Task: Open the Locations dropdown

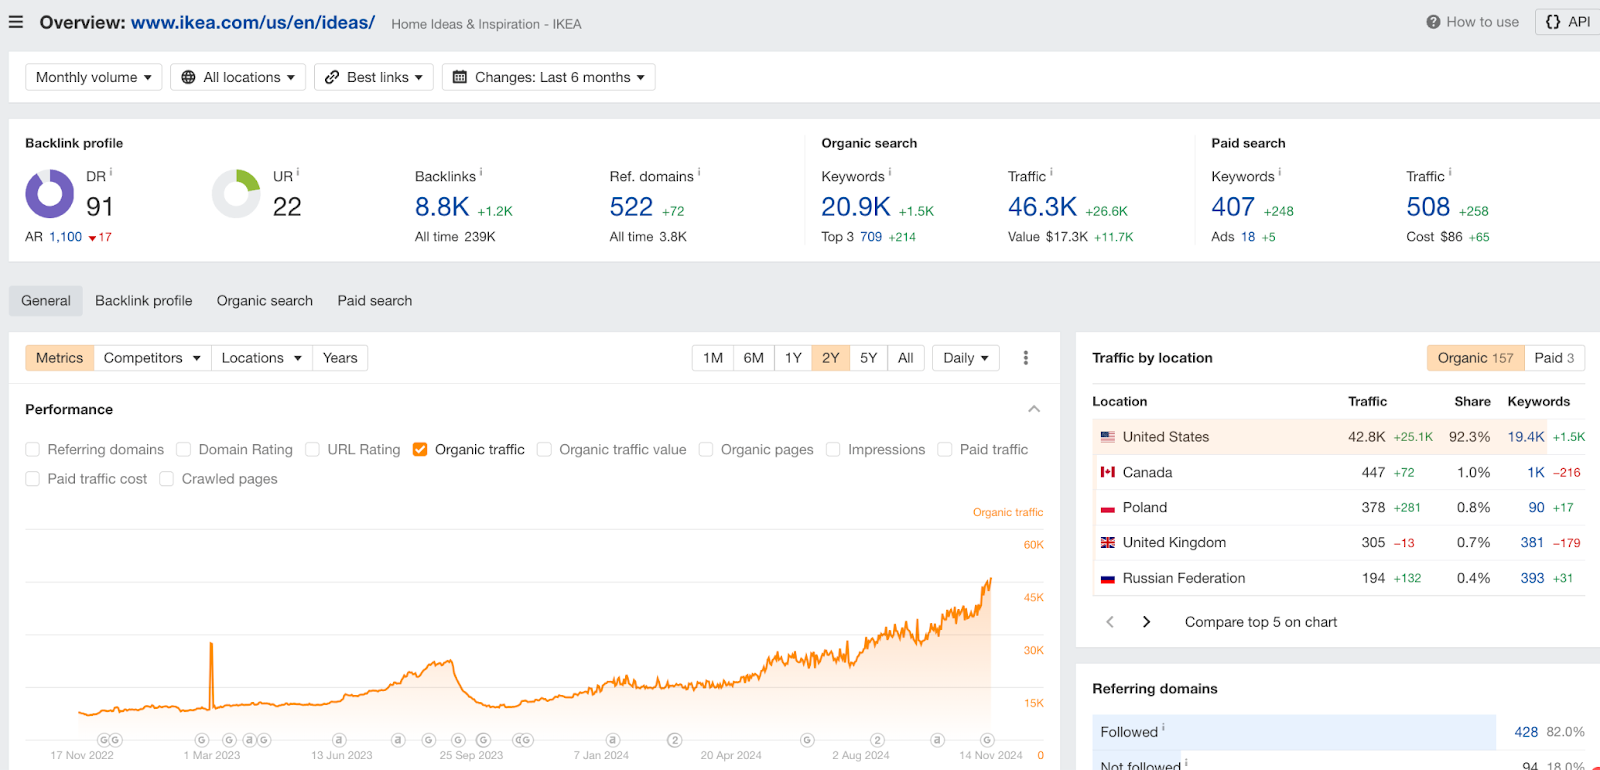Action: 262,358
